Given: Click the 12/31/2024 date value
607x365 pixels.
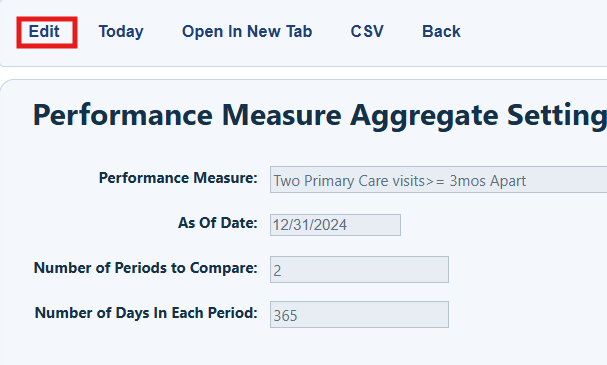Looking at the screenshot, I should click(x=310, y=225).
